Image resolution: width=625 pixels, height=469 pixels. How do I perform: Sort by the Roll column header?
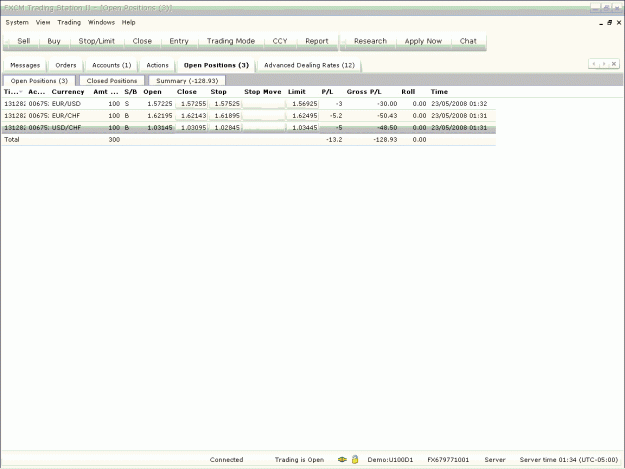pos(408,92)
